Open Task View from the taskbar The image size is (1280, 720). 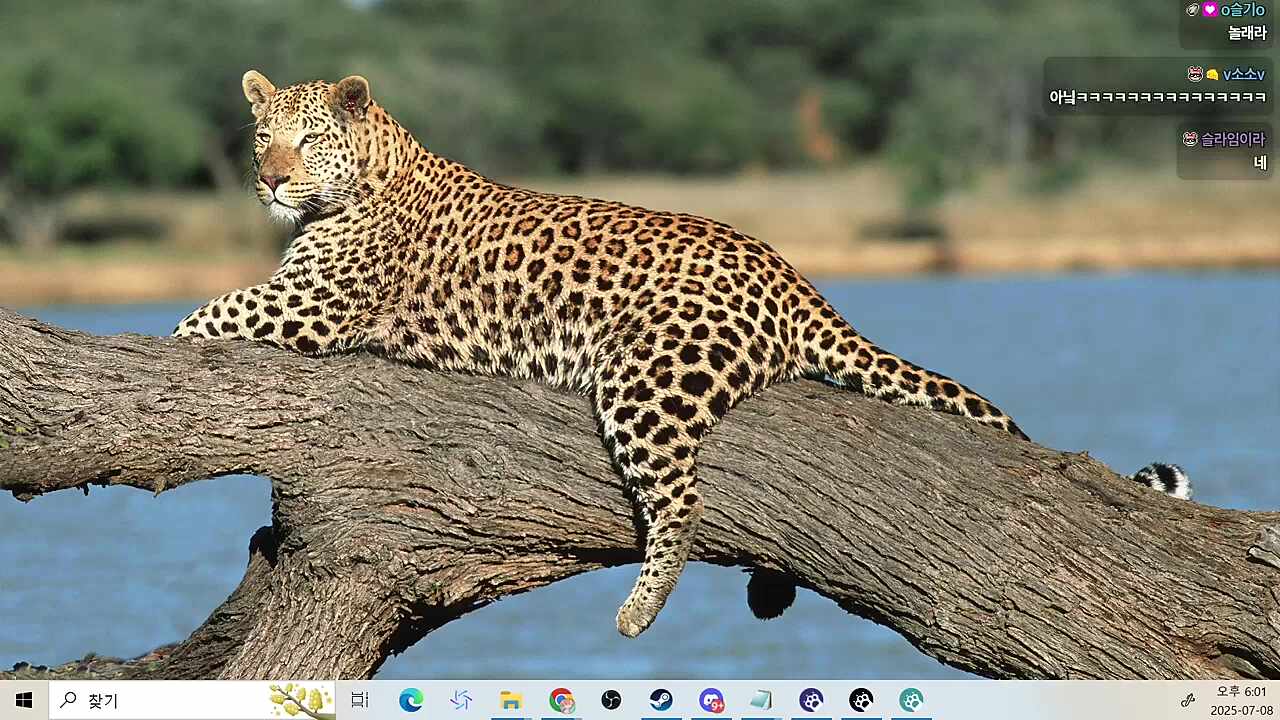(x=360, y=700)
